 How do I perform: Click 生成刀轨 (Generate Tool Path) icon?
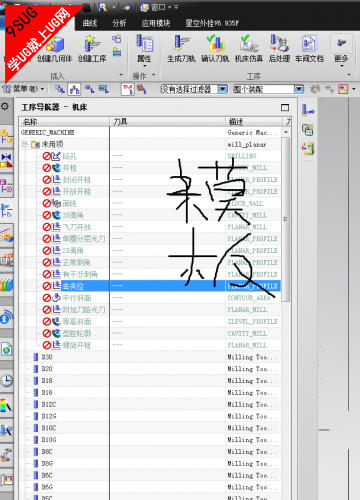[x=181, y=49]
